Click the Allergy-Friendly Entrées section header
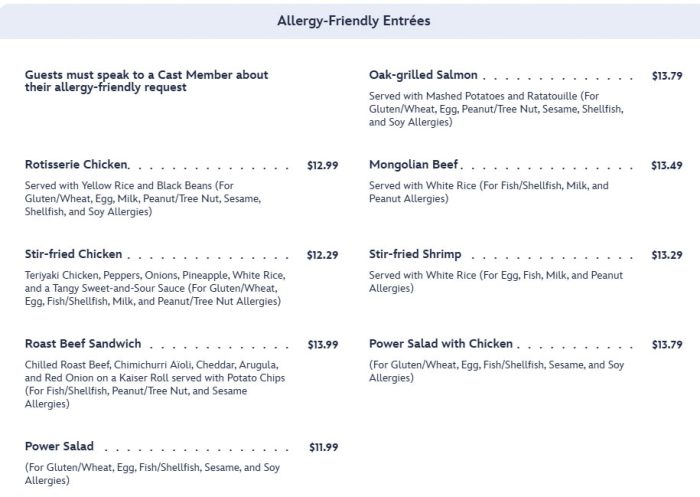Viewport: 700px width, 497px height. (x=349, y=19)
